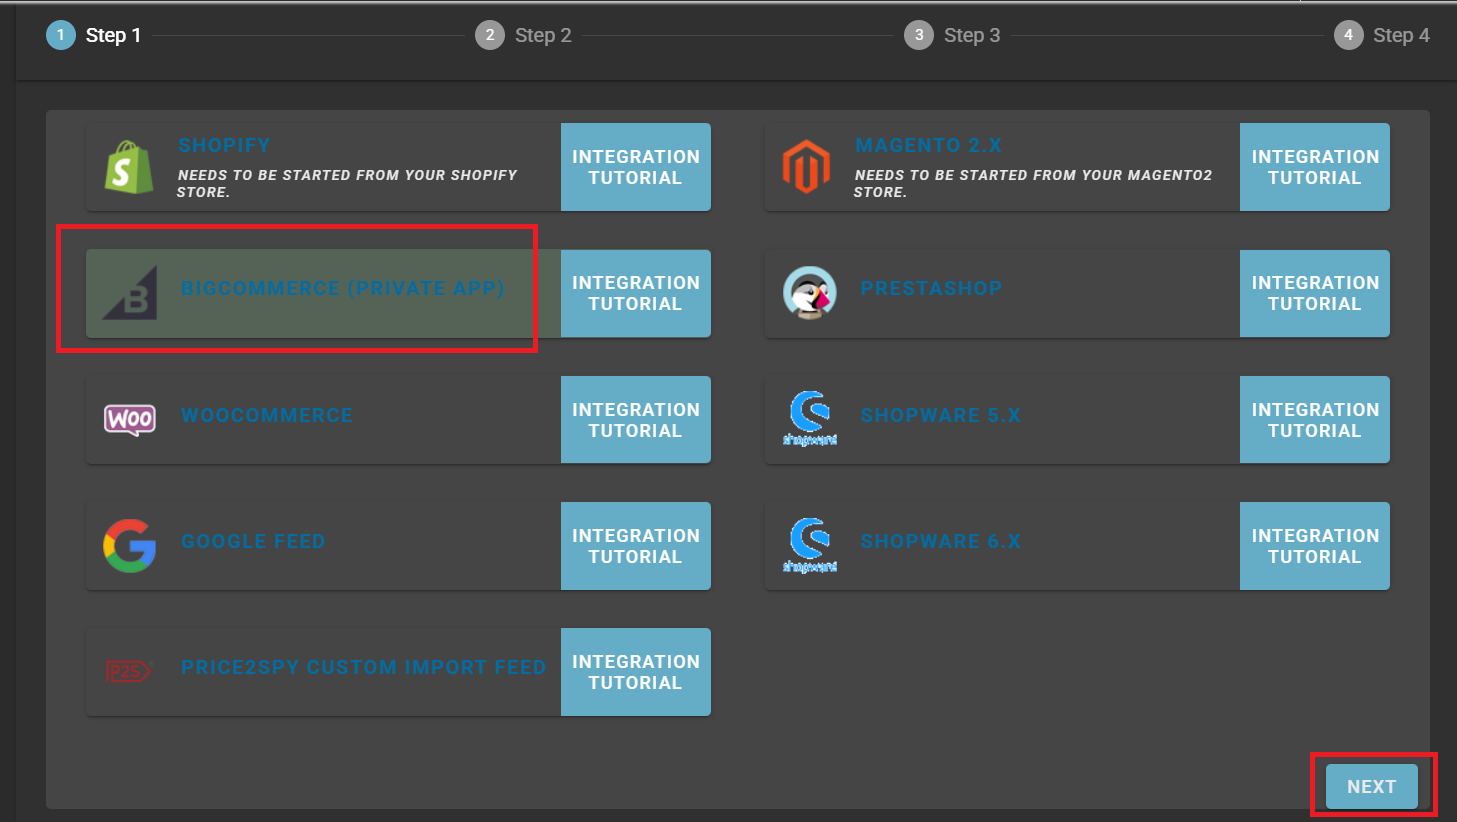Open Integration Tutorial for BigCommerce
The width and height of the screenshot is (1457, 822).
pos(636,293)
